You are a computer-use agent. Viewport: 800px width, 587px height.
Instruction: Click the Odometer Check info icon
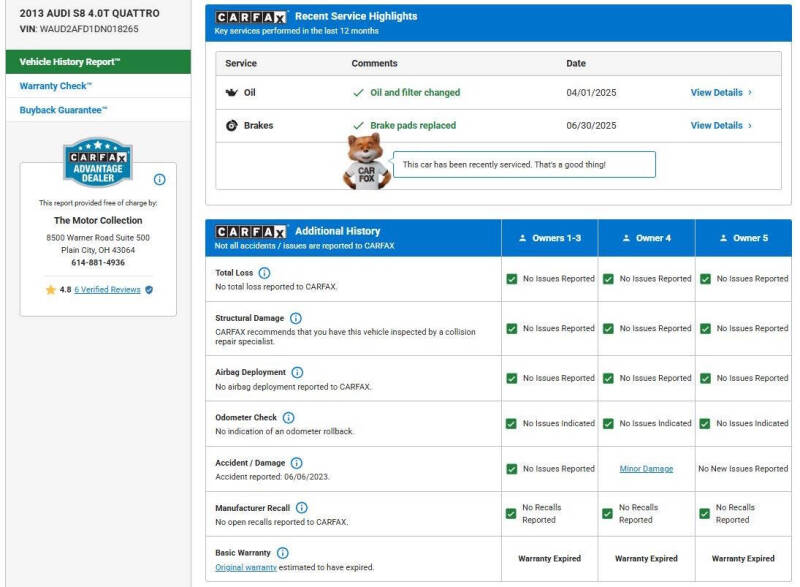[288, 417]
